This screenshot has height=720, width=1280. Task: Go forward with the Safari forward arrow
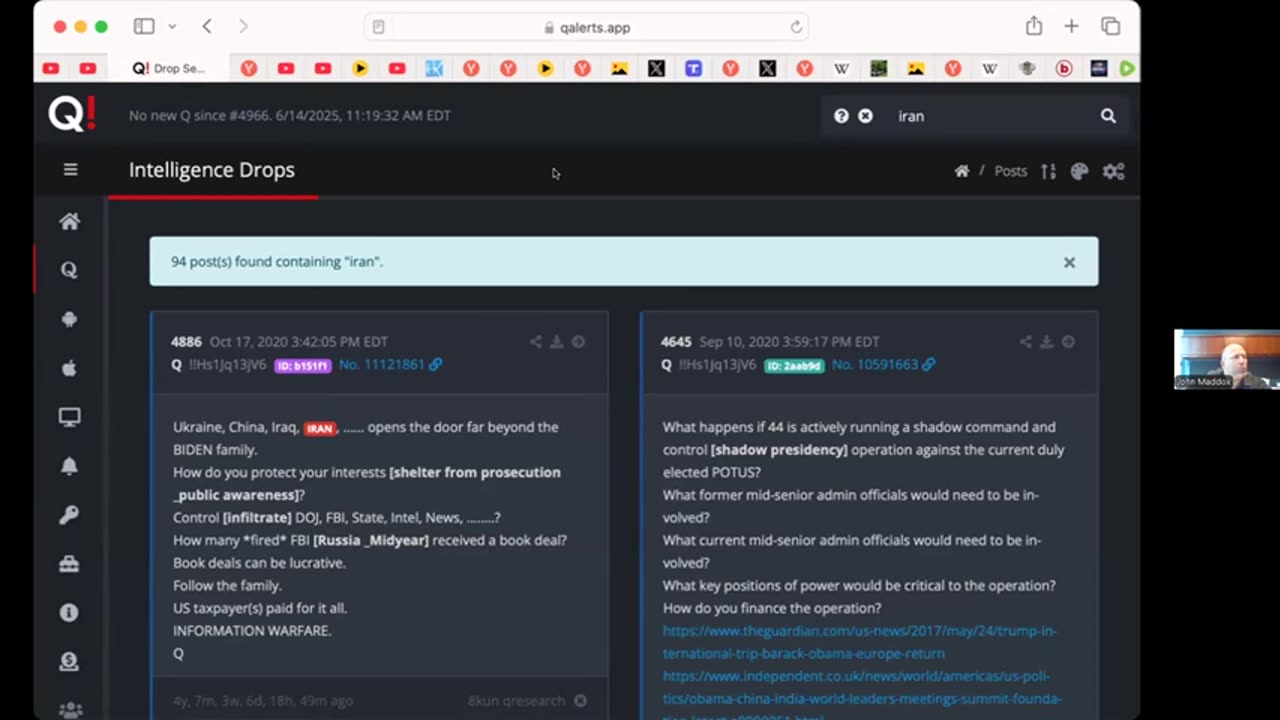(243, 27)
